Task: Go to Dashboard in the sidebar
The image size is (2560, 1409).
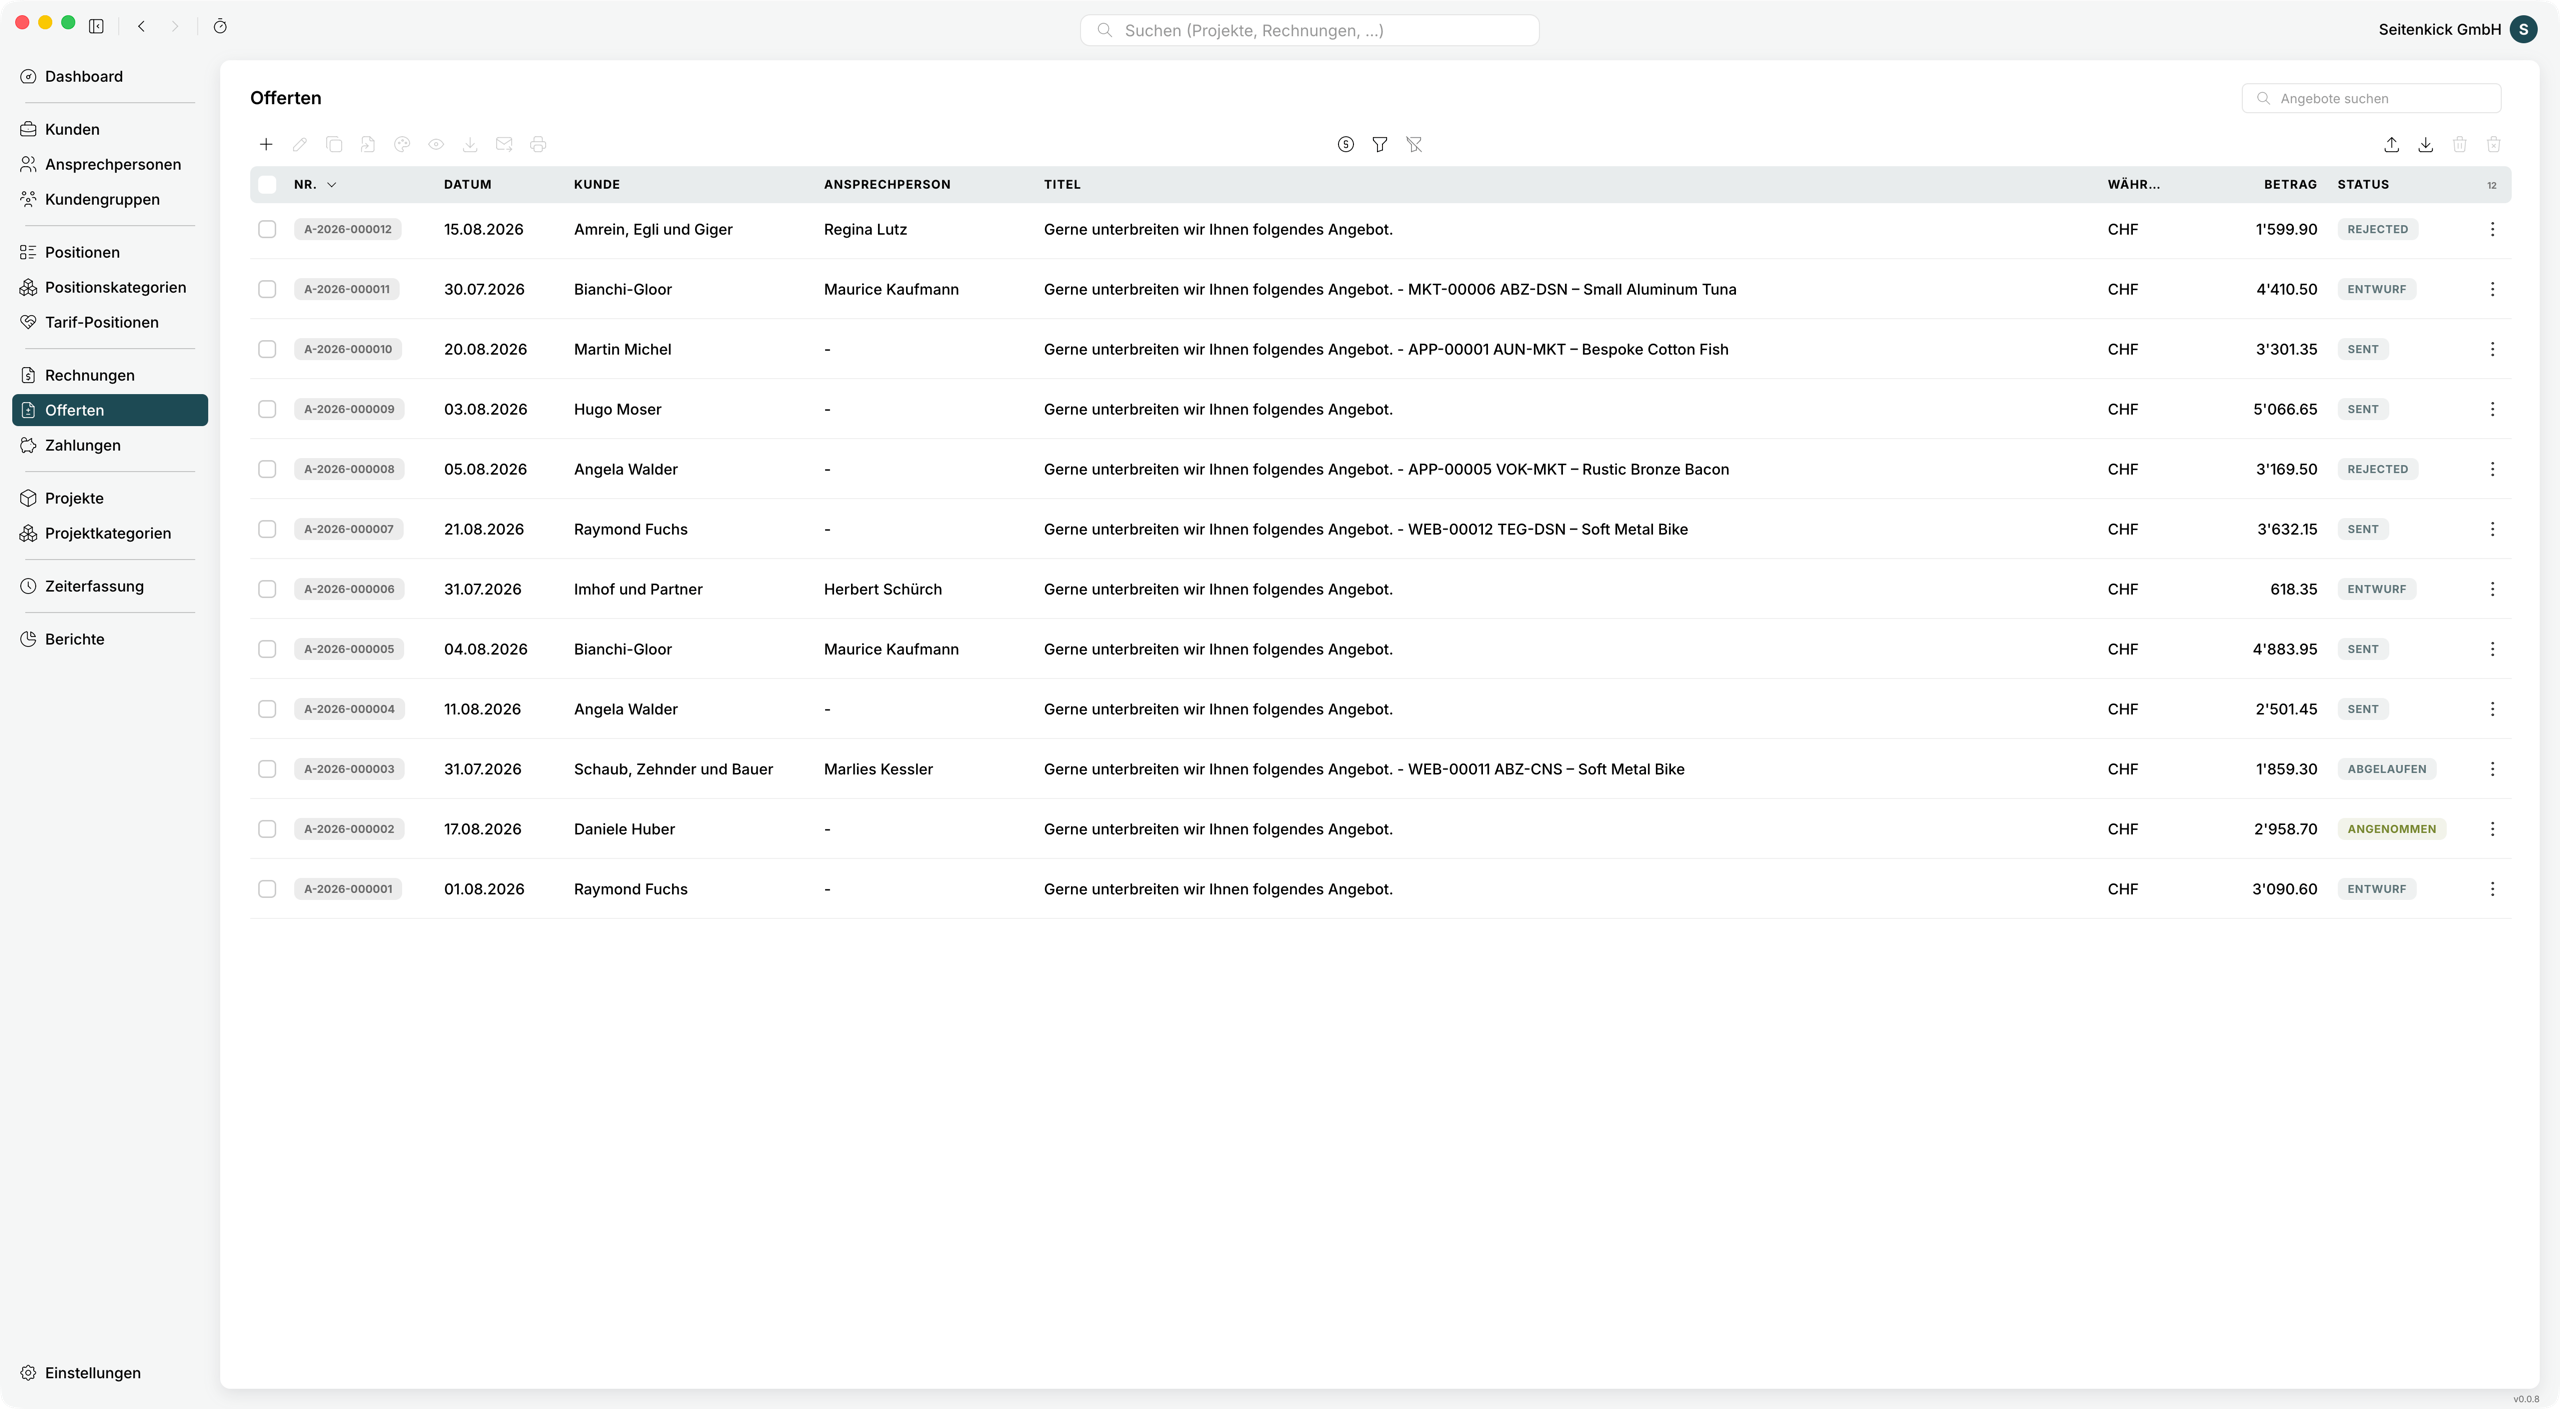Action: coord(110,76)
